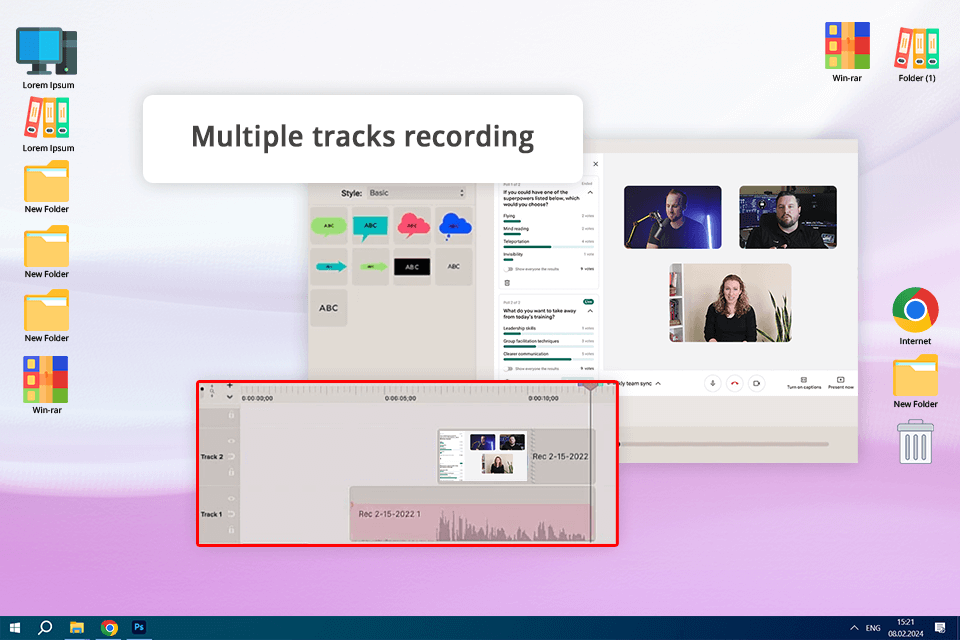Click the bearded man's video tile

[788, 217]
